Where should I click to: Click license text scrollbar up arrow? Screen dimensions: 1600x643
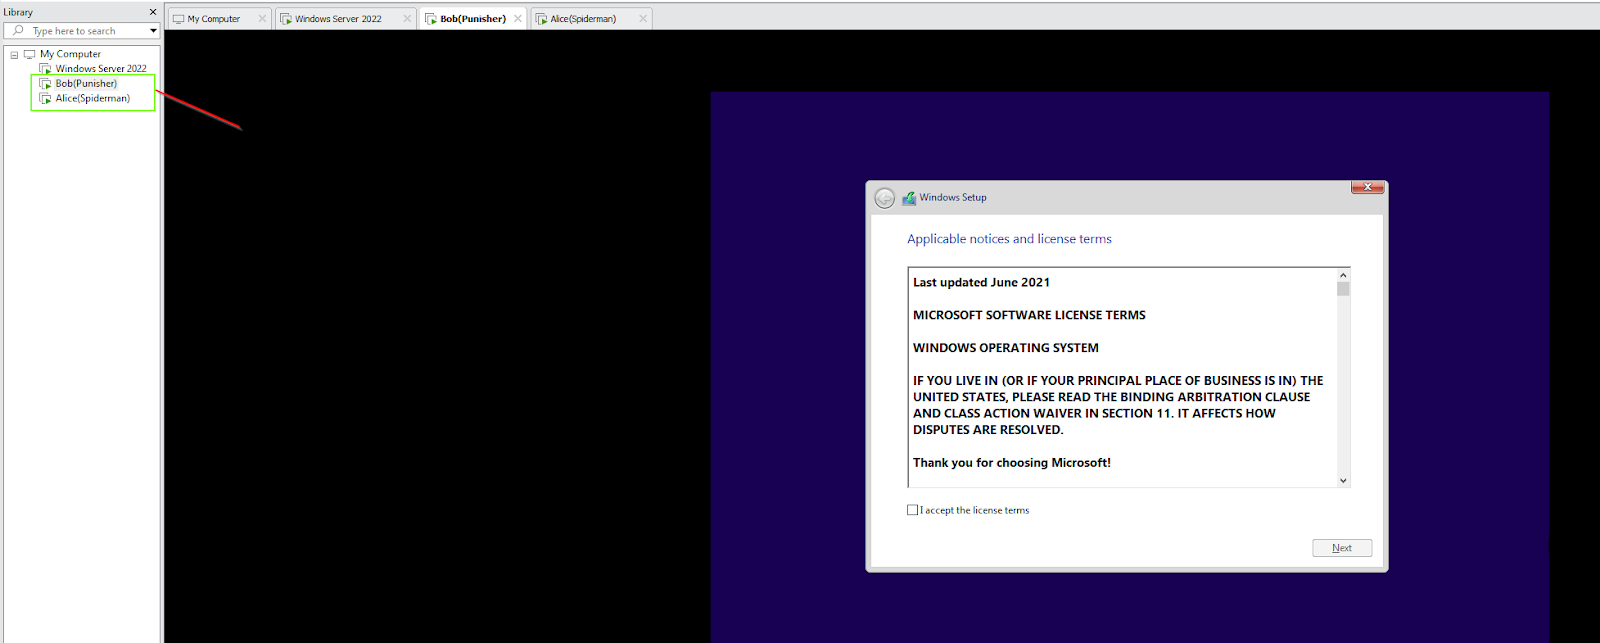1343,275
